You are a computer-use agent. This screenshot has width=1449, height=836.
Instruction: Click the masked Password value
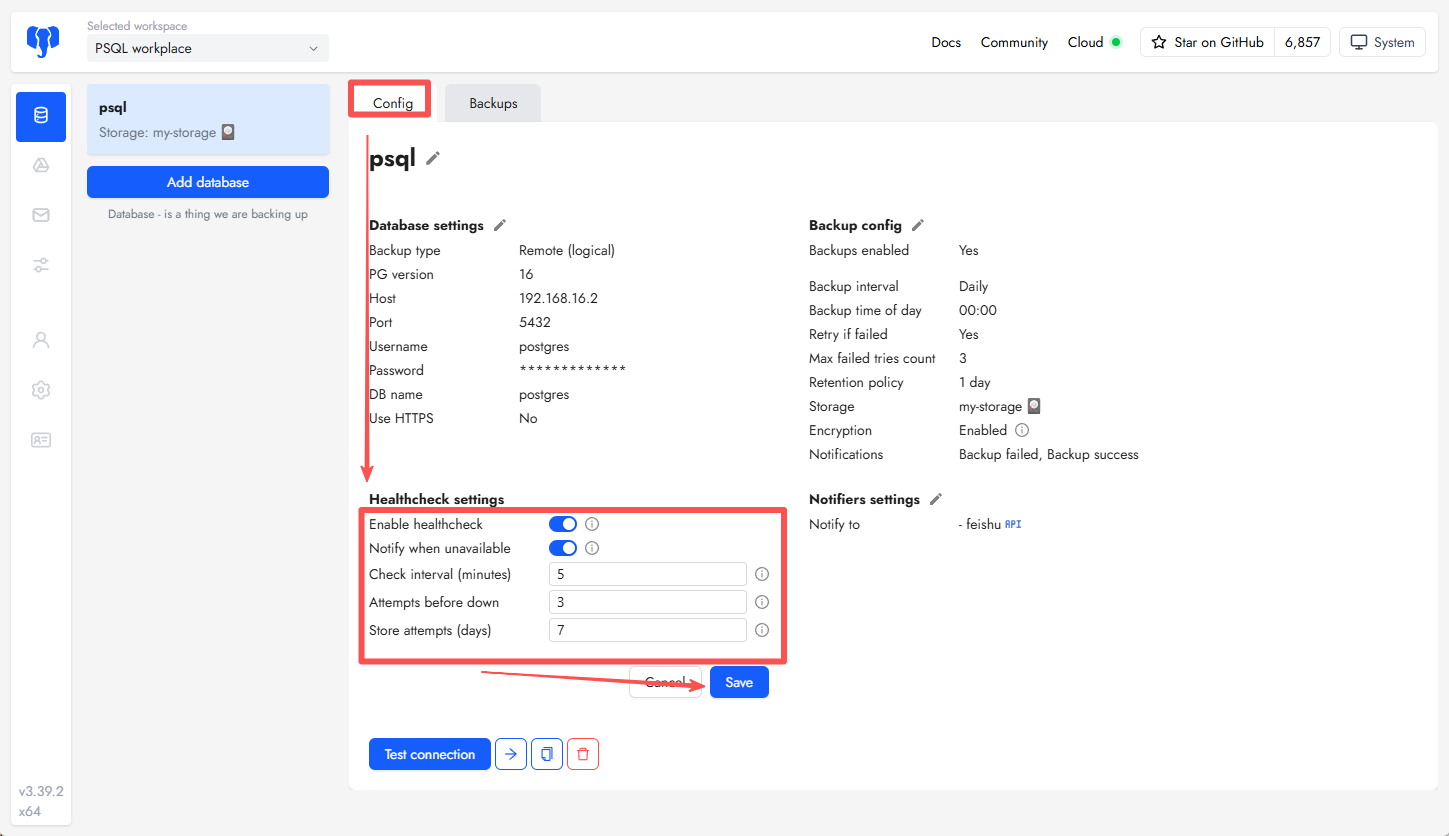point(573,370)
